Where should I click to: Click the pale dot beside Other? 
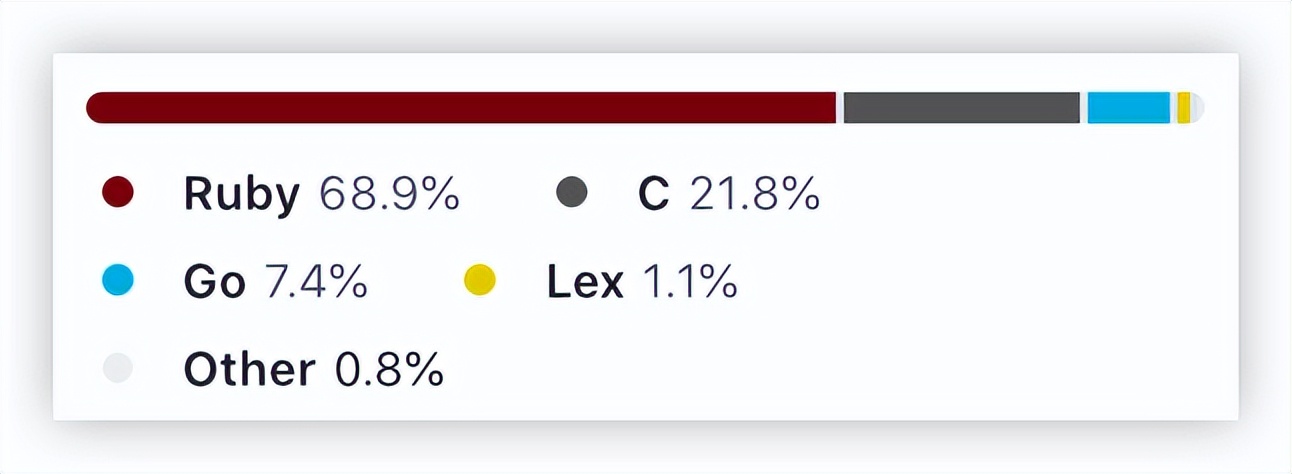click(x=118, y=369)
